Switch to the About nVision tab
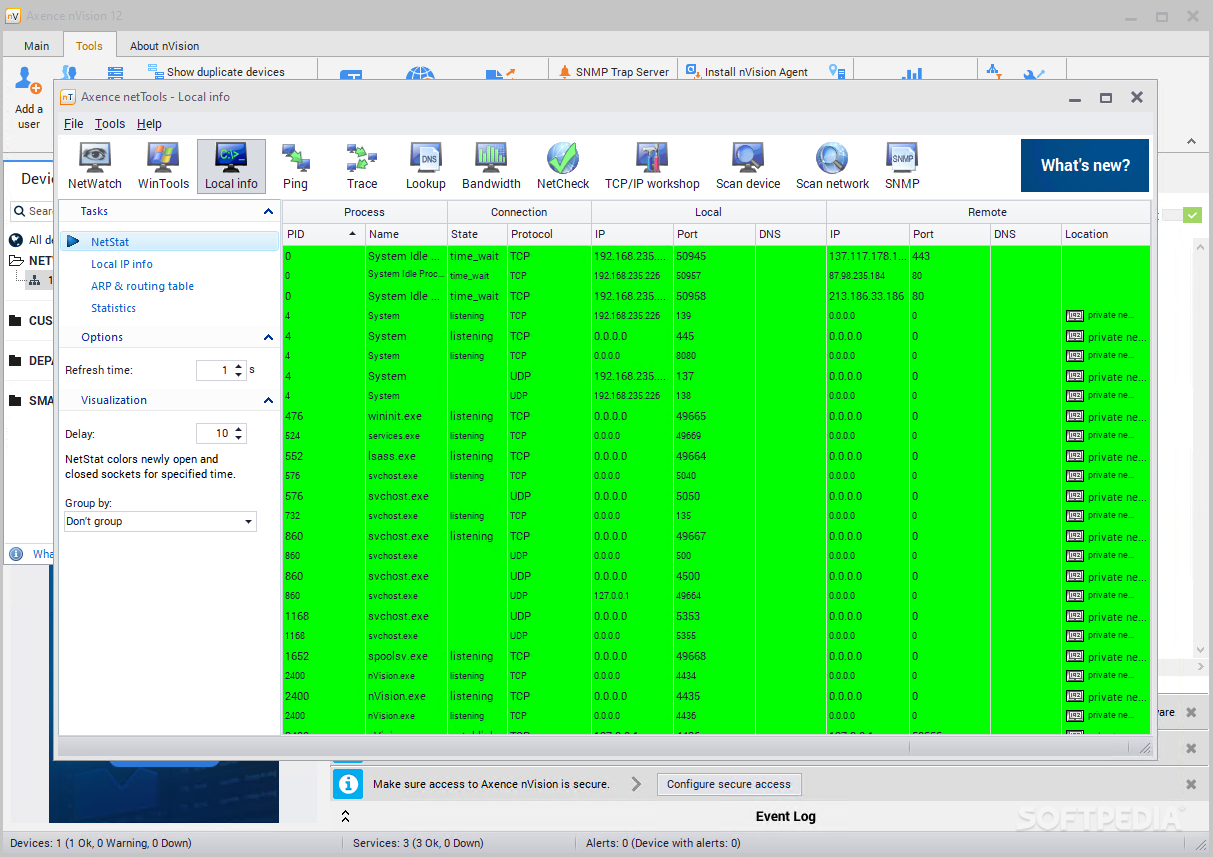This screenshot has height=857, width=1213. click(164, 46)
